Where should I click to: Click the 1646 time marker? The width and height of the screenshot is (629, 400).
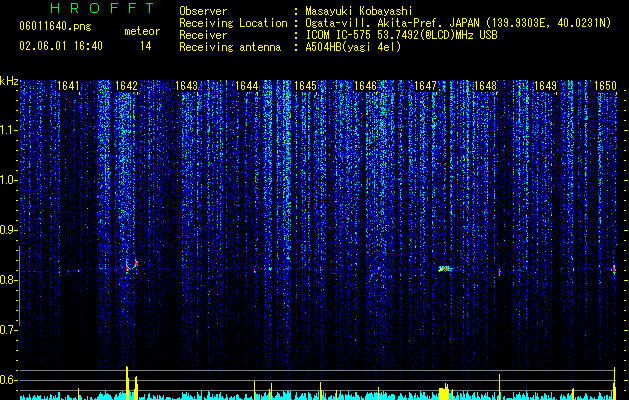(366, 86)
